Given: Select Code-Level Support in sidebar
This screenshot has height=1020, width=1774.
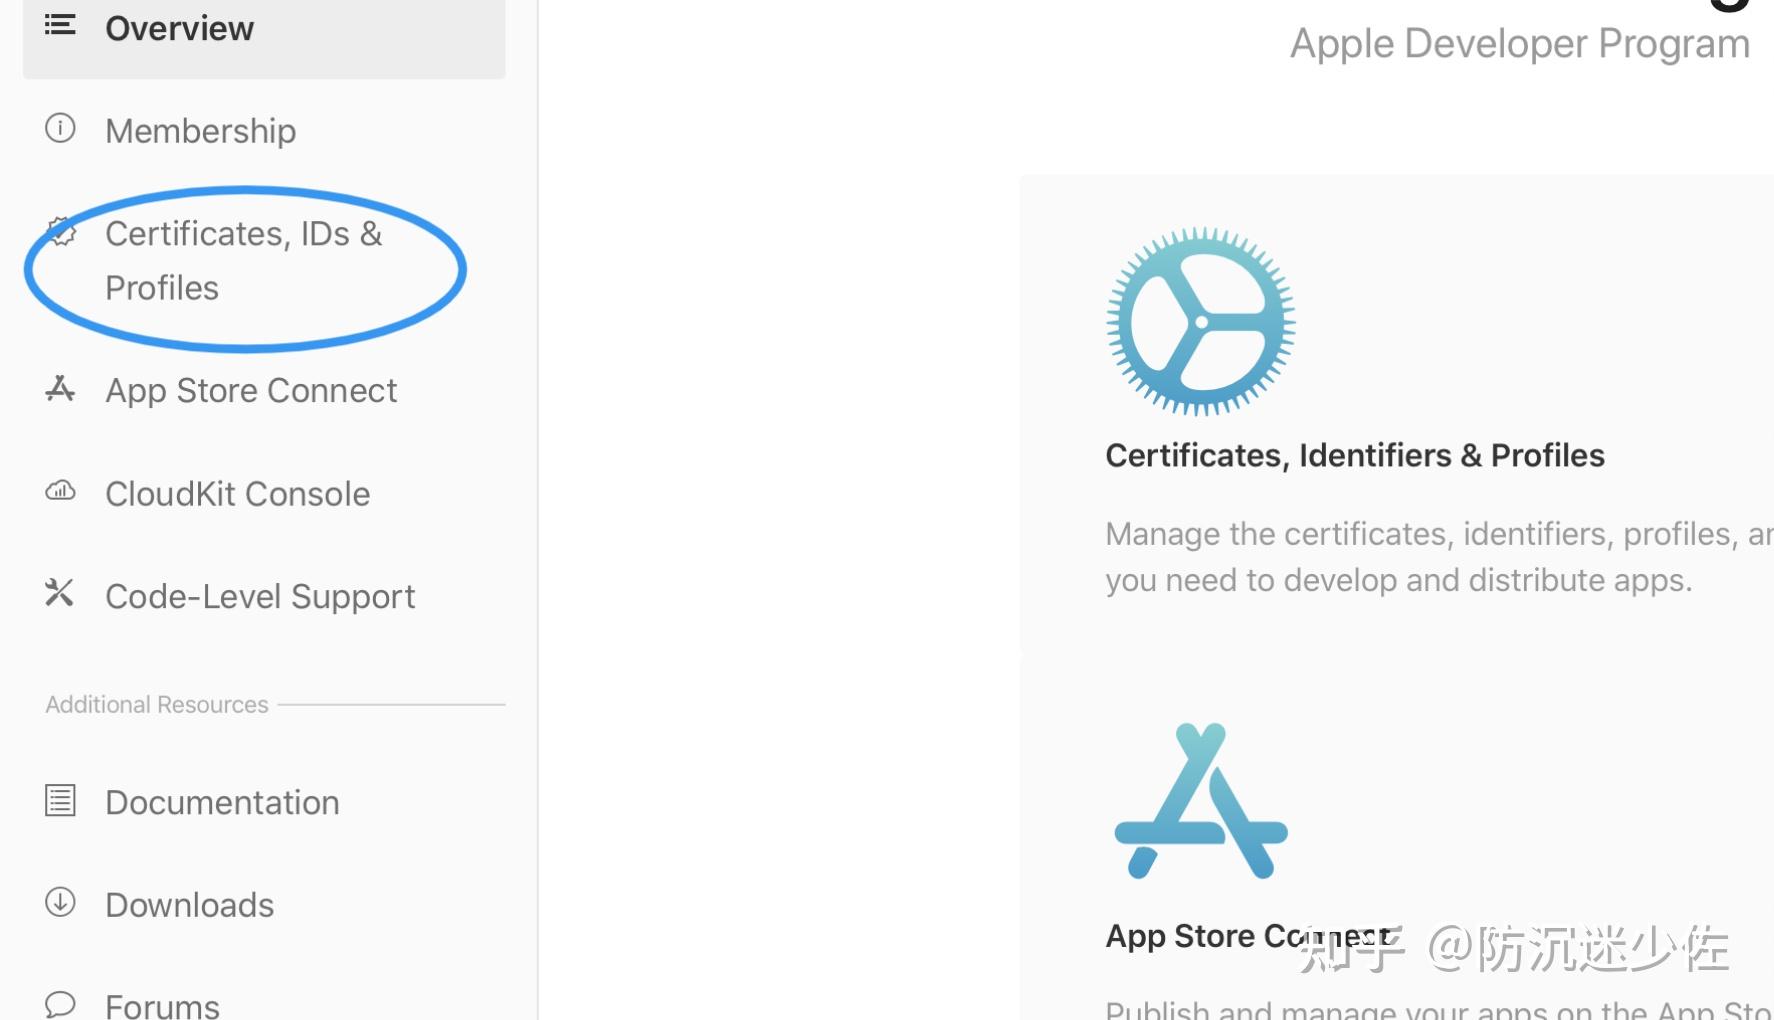Looking at the screenshot, I should pos(260,597).
